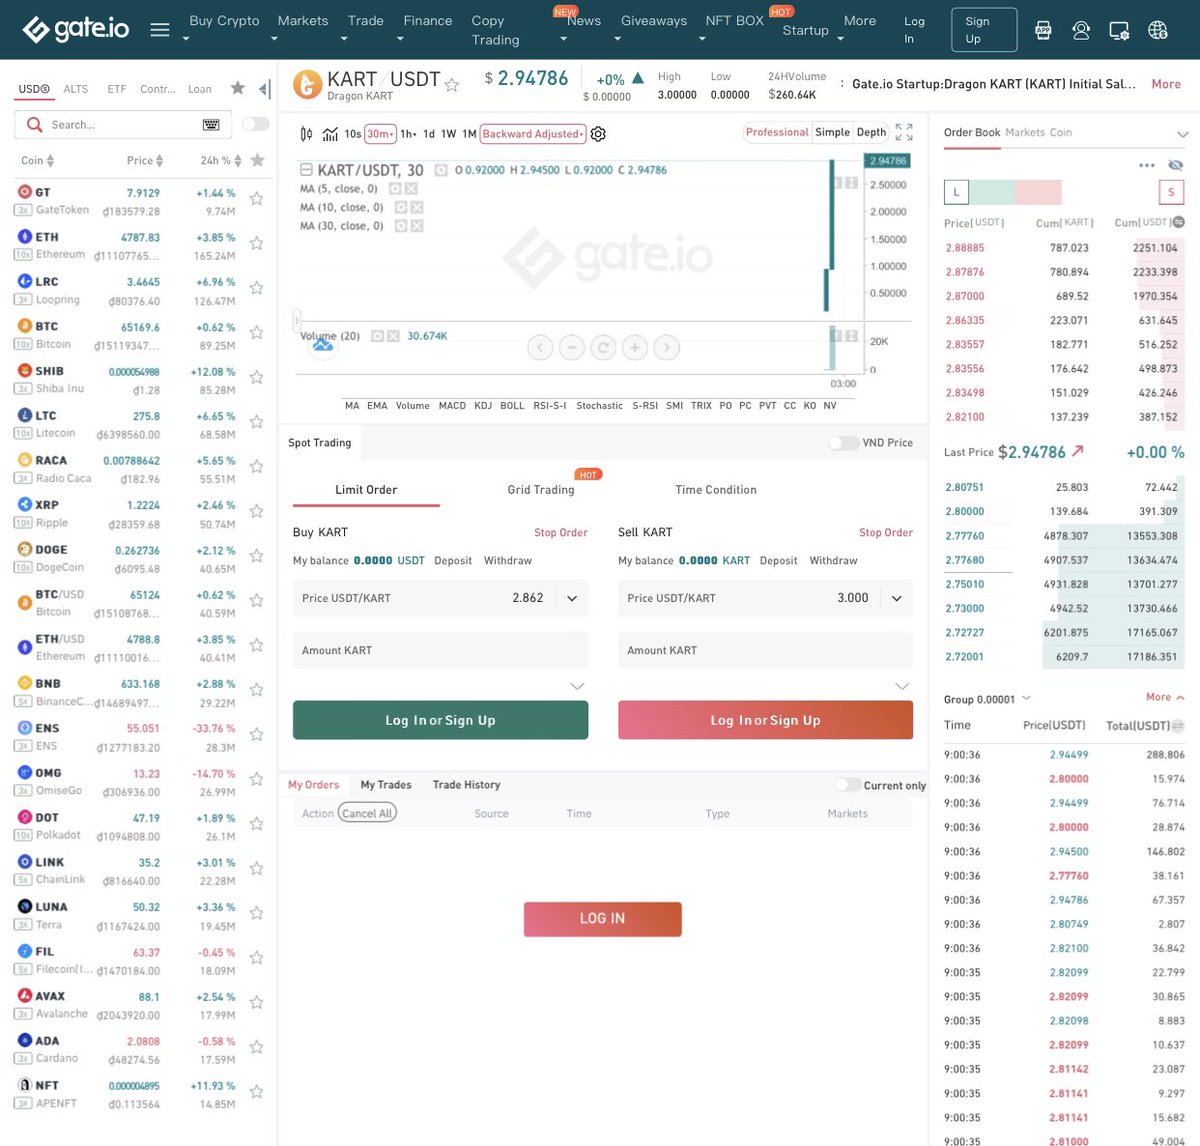This screenshot has width=1200, height=1146.
Task: Open the Backward Adjusted dropdown
Action: [533, 134]
